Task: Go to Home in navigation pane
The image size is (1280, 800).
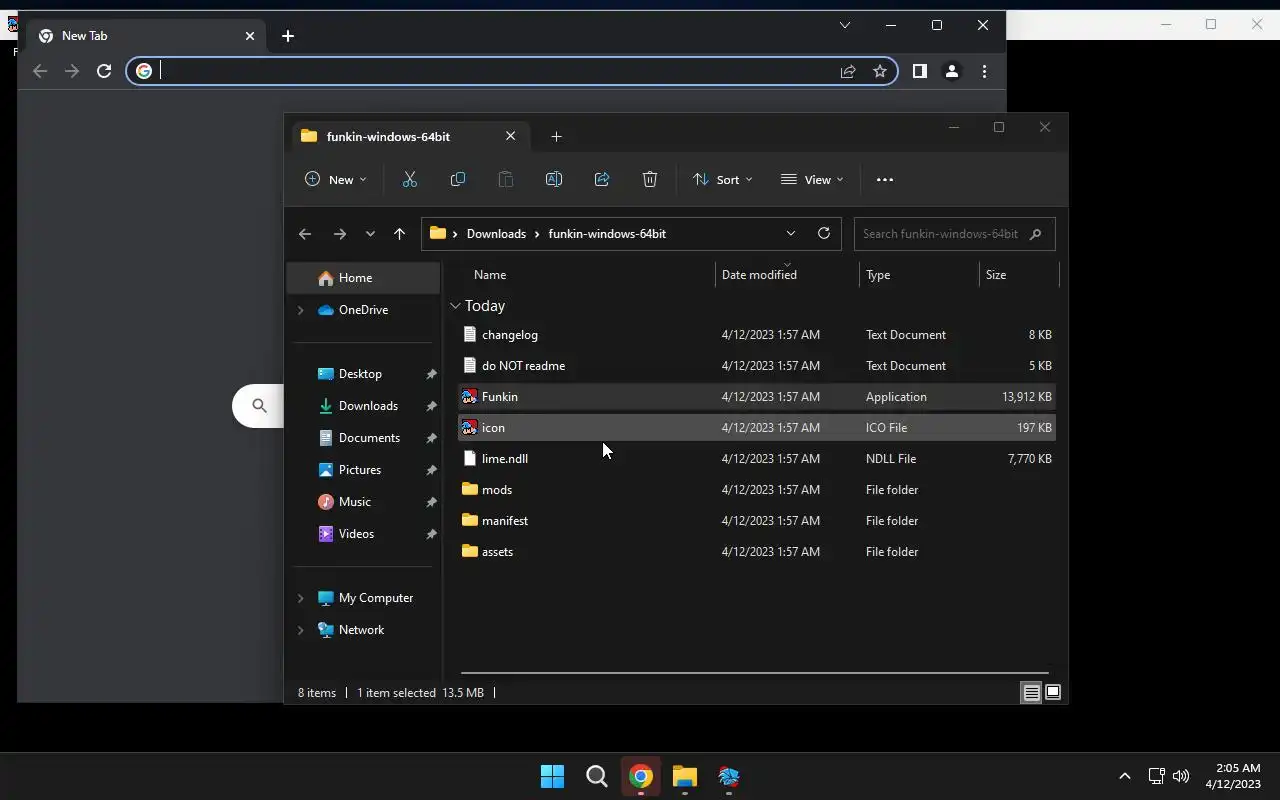Action: 364,278
